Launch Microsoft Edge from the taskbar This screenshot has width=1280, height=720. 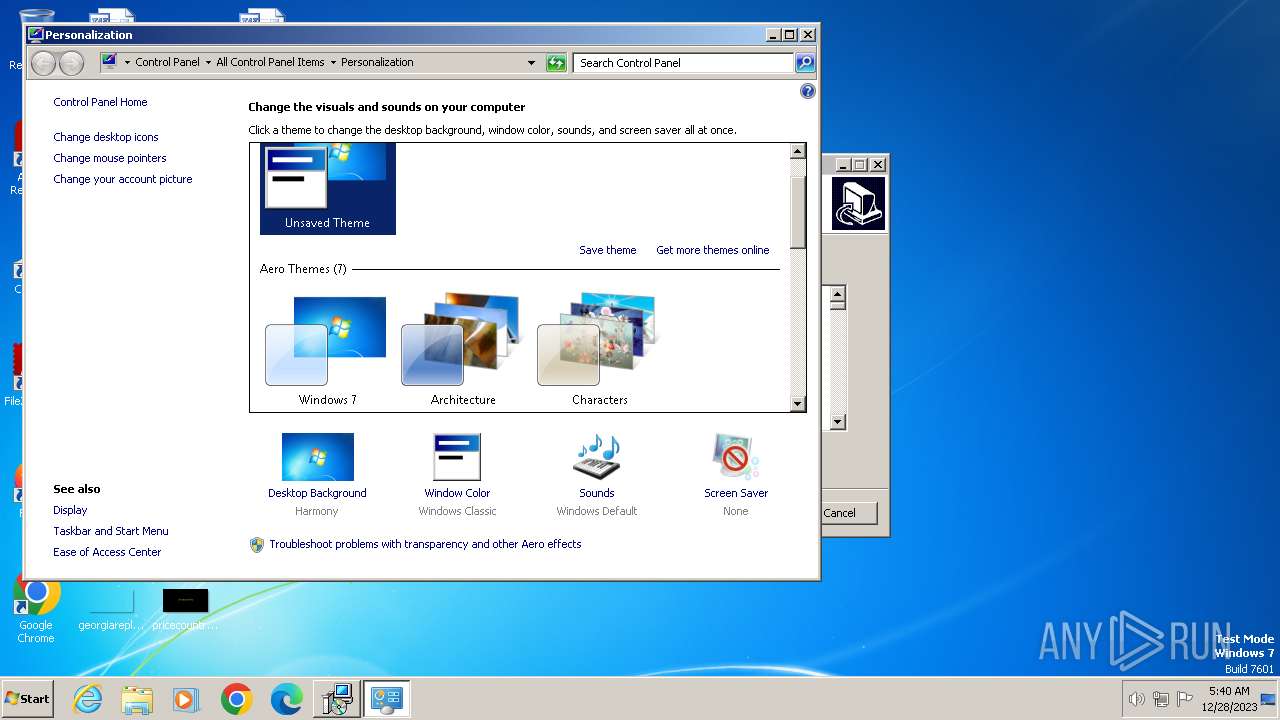point(286,699)
